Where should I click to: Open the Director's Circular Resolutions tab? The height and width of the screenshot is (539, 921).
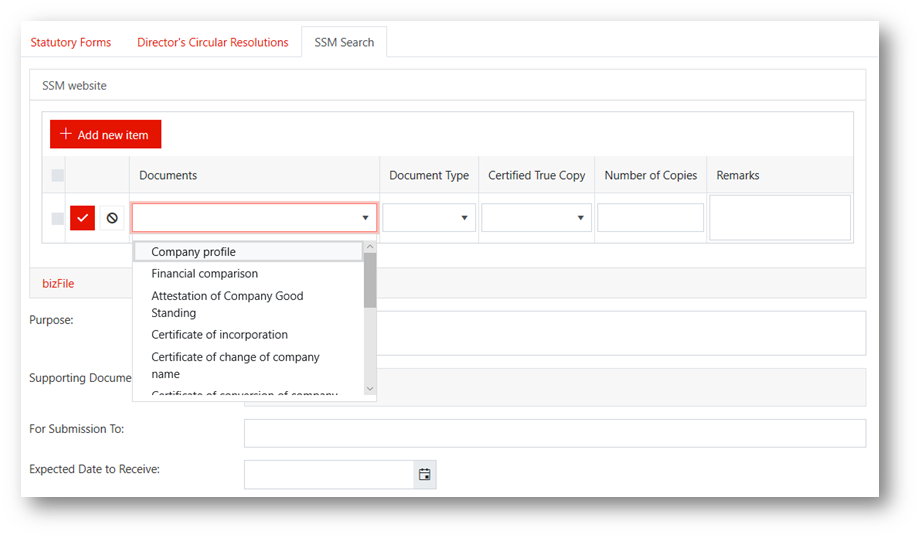(212, 42)
